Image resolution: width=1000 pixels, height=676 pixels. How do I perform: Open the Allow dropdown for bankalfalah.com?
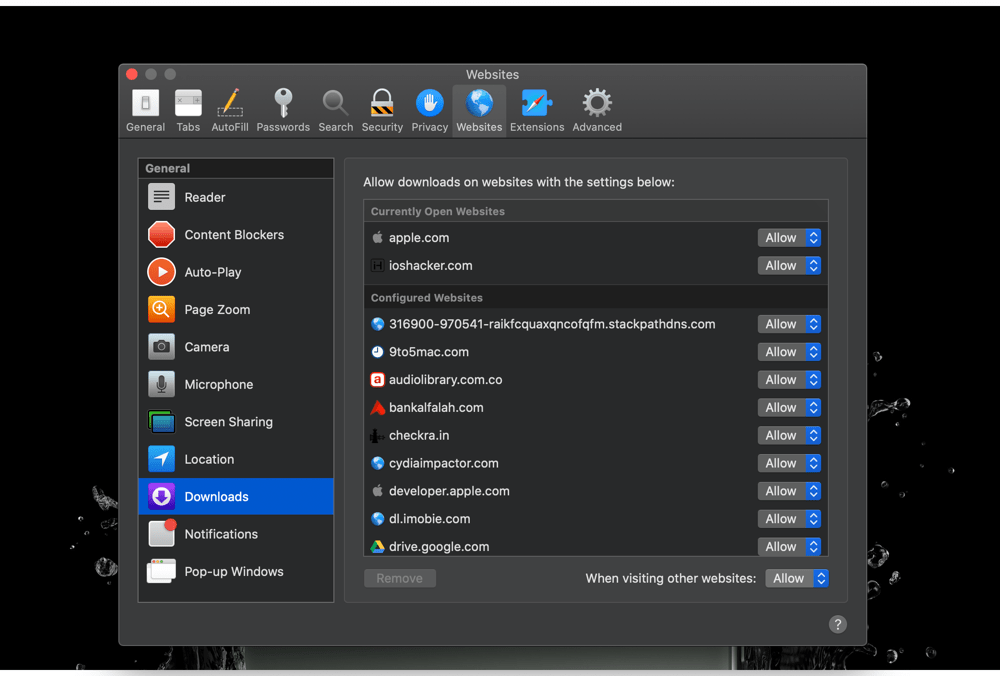point(790,408)
